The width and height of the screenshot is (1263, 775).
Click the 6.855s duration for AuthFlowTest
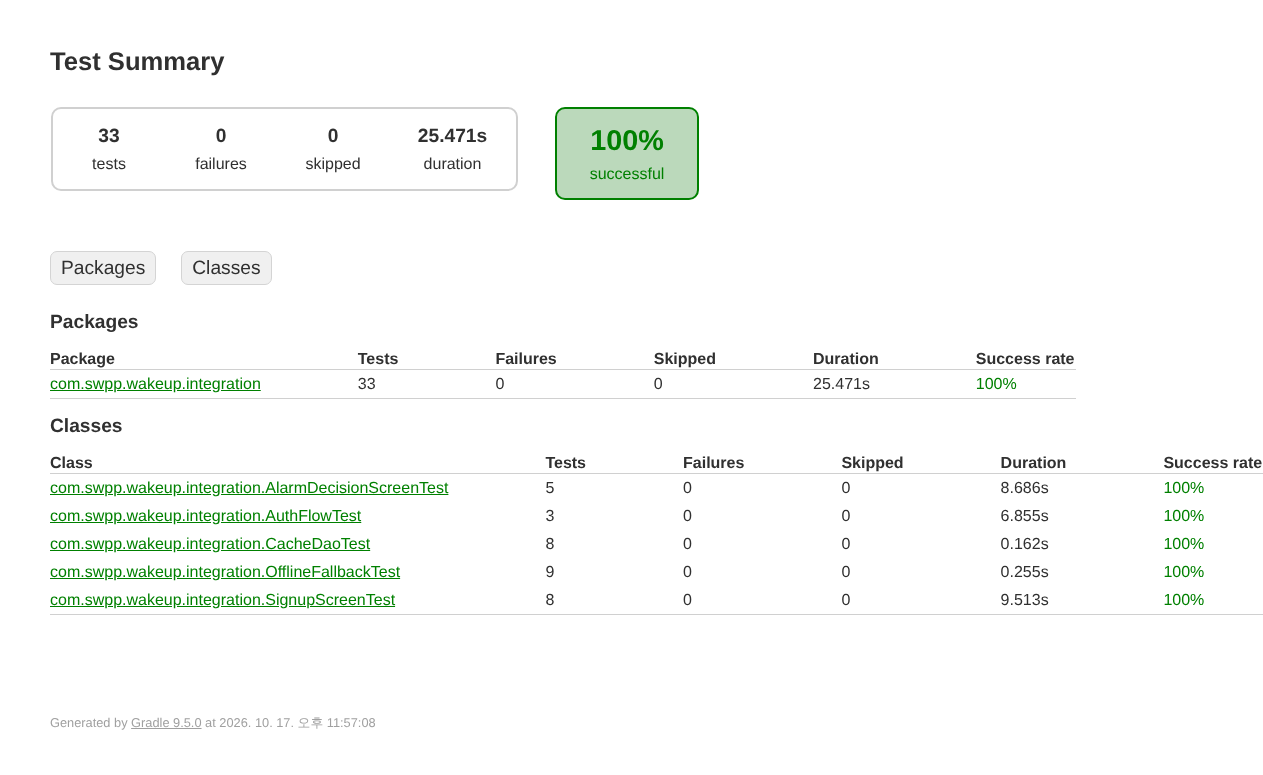[1025, 516]
